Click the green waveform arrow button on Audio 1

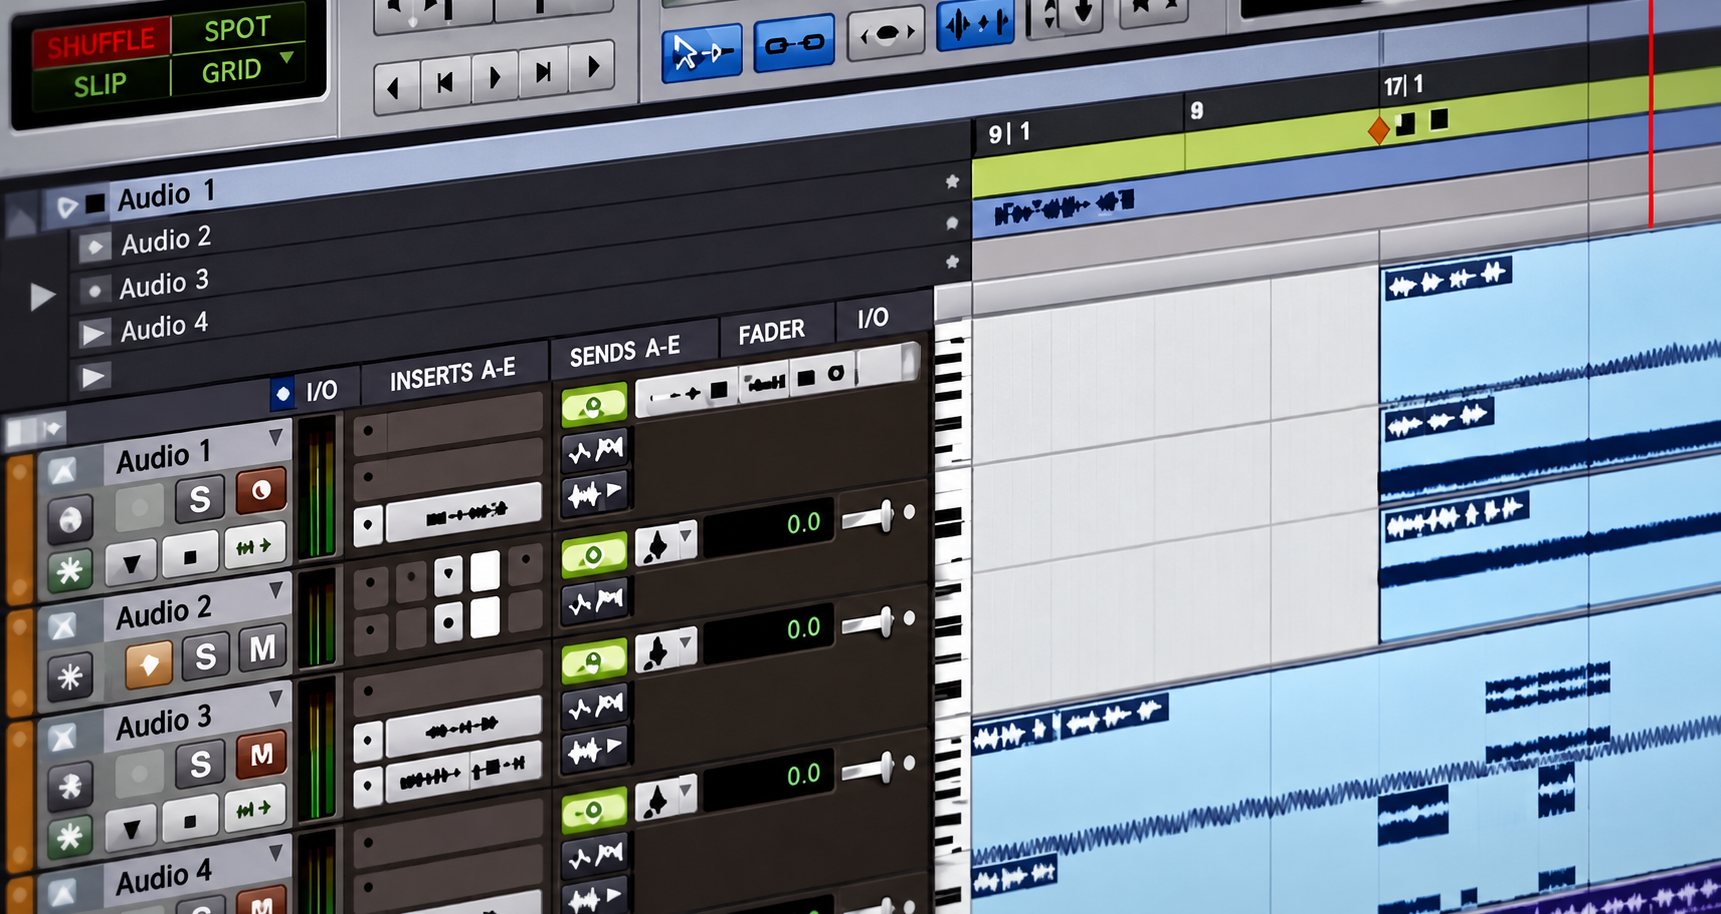point(254,546)
